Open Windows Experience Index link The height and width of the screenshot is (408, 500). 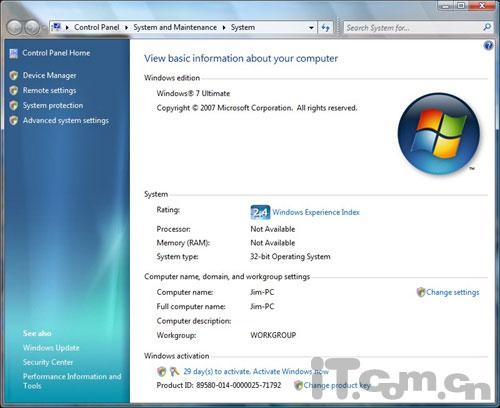[x=316, y=212]
